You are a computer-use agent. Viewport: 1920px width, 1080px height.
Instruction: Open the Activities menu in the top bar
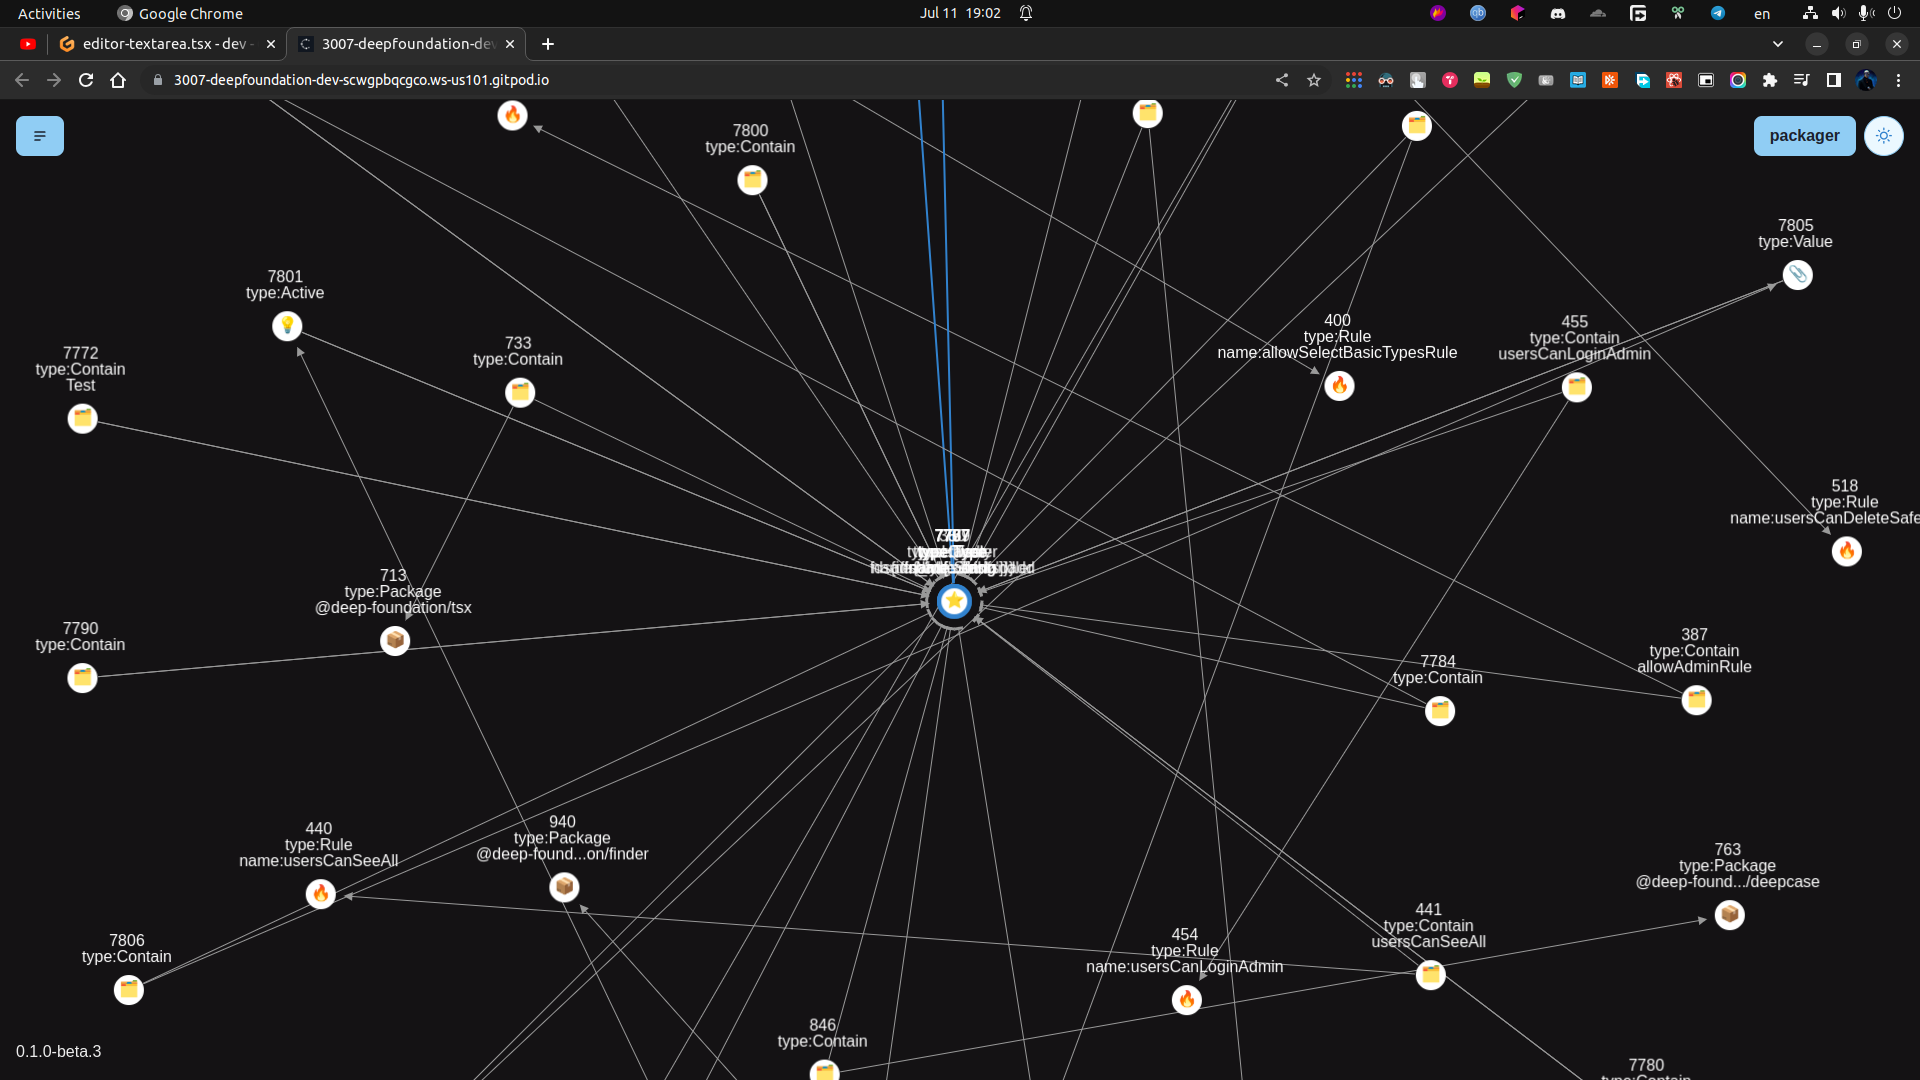tap(48, 13)
